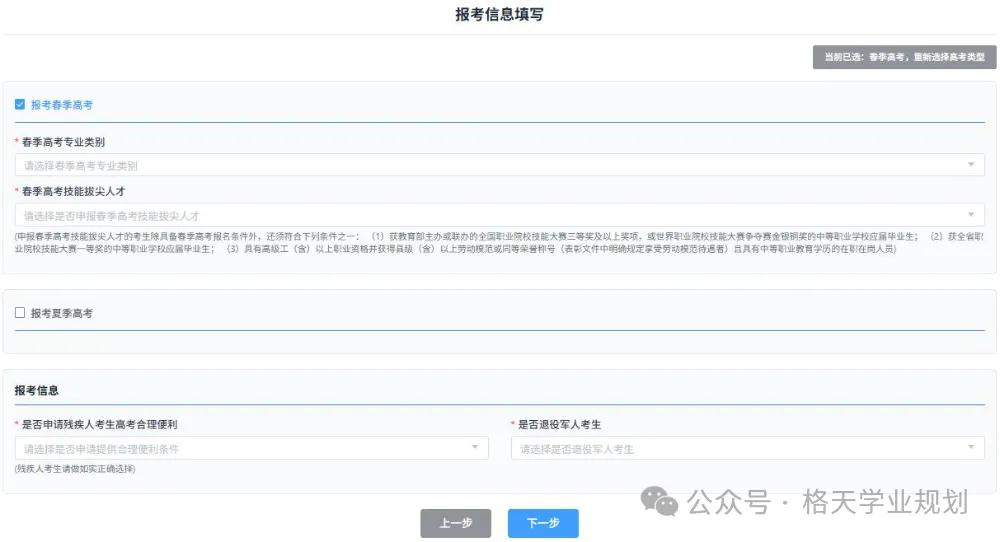Click the 上一步 button

coord(455,523)
